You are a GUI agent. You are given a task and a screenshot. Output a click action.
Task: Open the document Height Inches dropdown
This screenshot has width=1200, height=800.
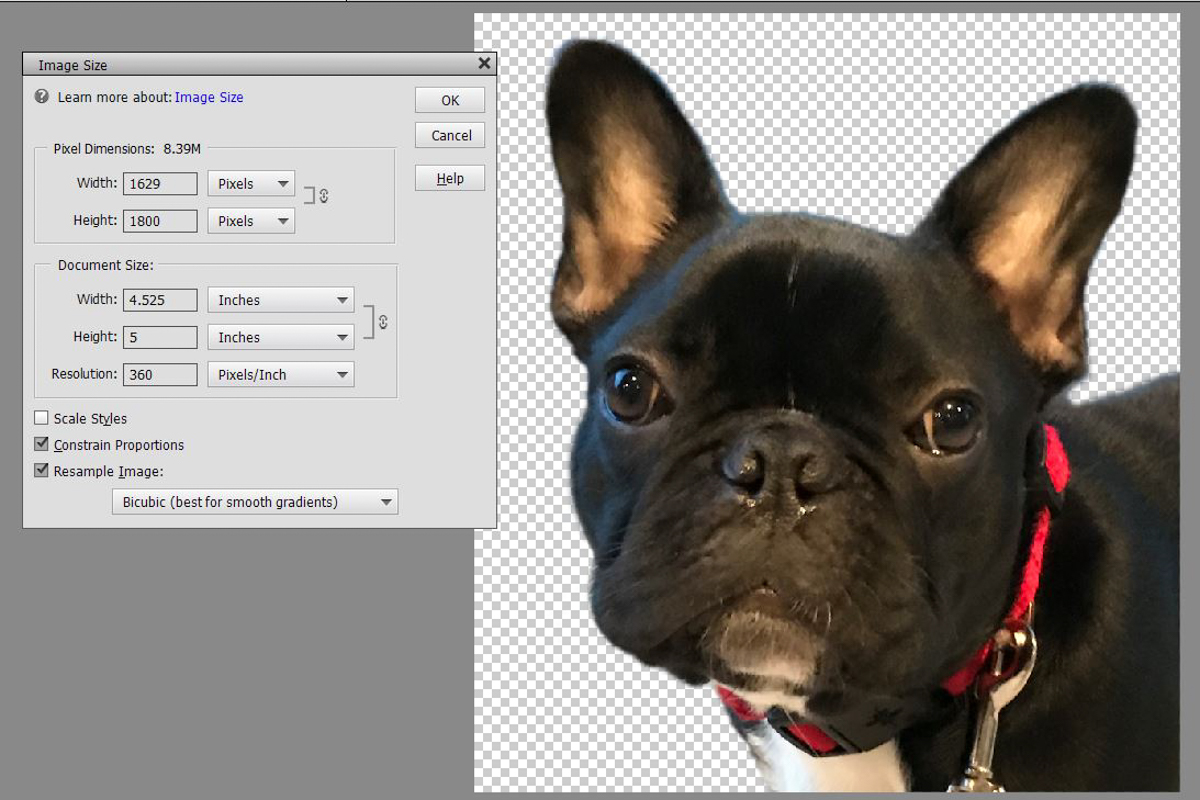[x=281, y=337]
